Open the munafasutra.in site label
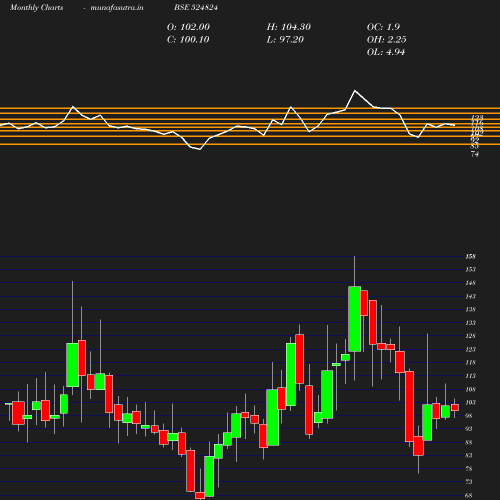Screen dimensions: 500x500 [x=117, y=8]
